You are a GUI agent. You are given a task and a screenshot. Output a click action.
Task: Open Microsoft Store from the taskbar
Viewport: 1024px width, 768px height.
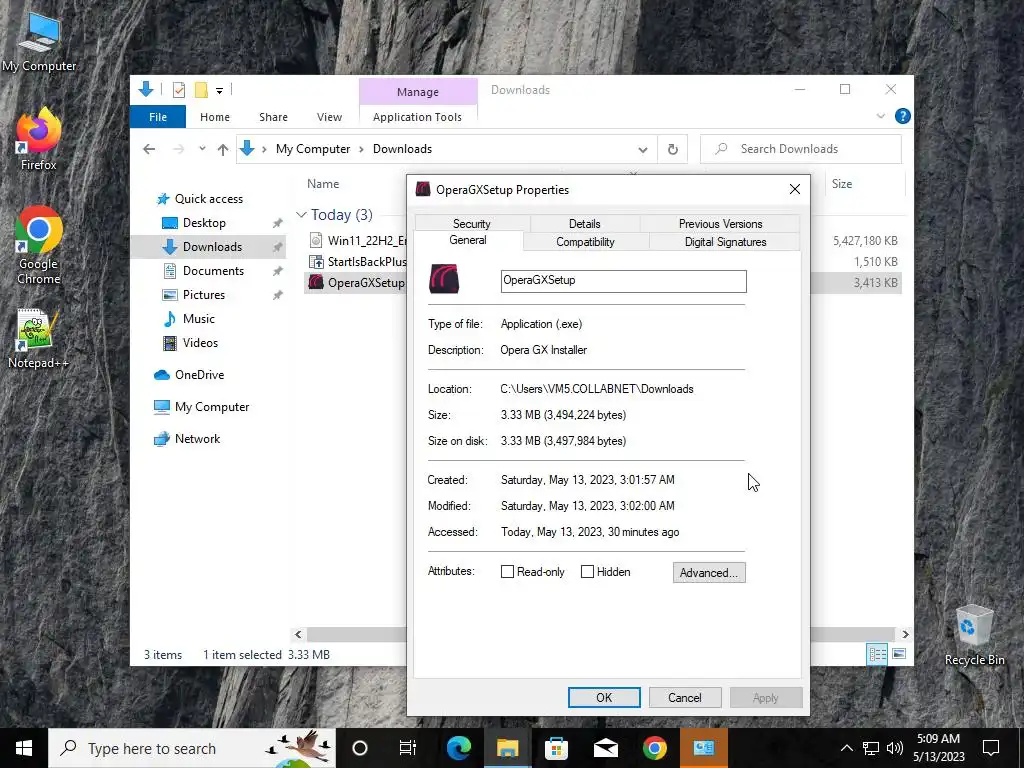click(x=556, y=748)
